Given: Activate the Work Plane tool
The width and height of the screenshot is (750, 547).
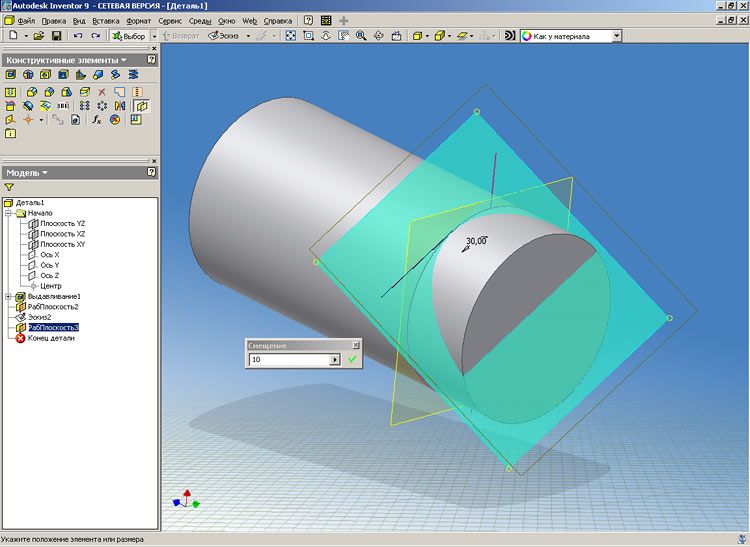Looking at the screenshot, I should point(142,106).
